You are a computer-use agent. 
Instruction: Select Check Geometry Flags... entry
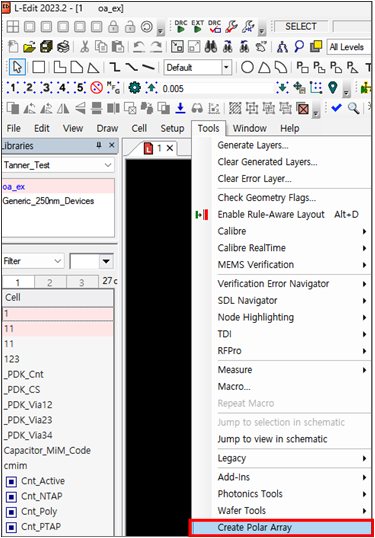[267, 198]
